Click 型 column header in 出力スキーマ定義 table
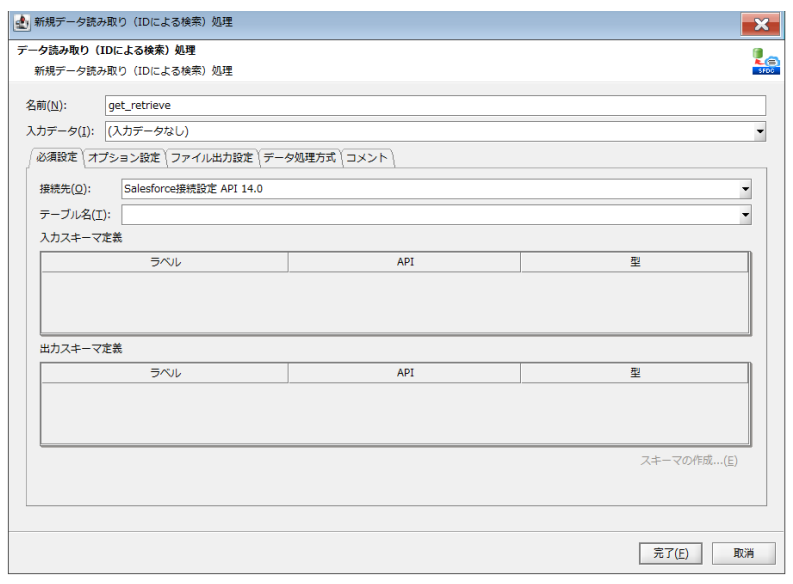The height and width of the screenshot is (584, 793). click(635, 373)
